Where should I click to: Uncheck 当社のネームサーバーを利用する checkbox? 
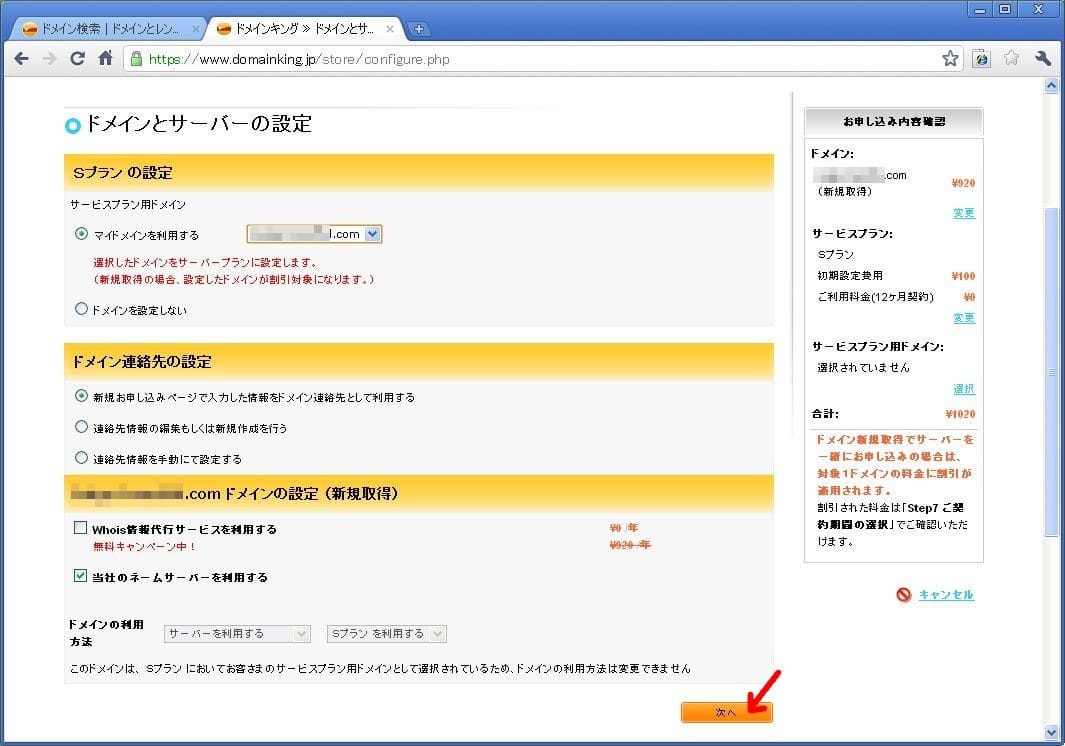(81, 576)
